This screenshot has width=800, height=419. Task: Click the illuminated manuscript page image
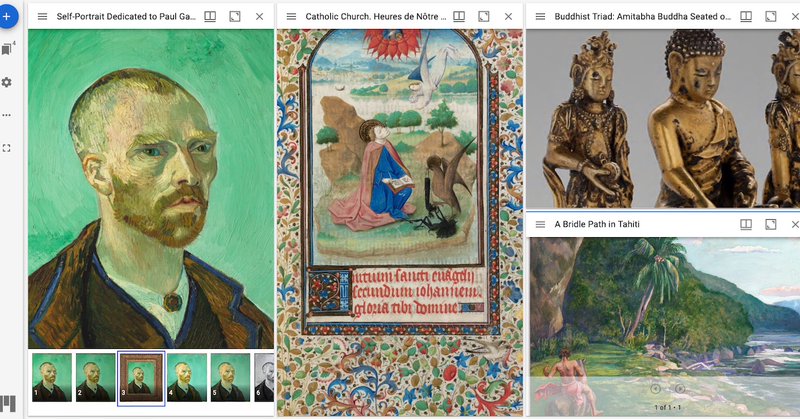pyautogui.click(x=400, y=223)
